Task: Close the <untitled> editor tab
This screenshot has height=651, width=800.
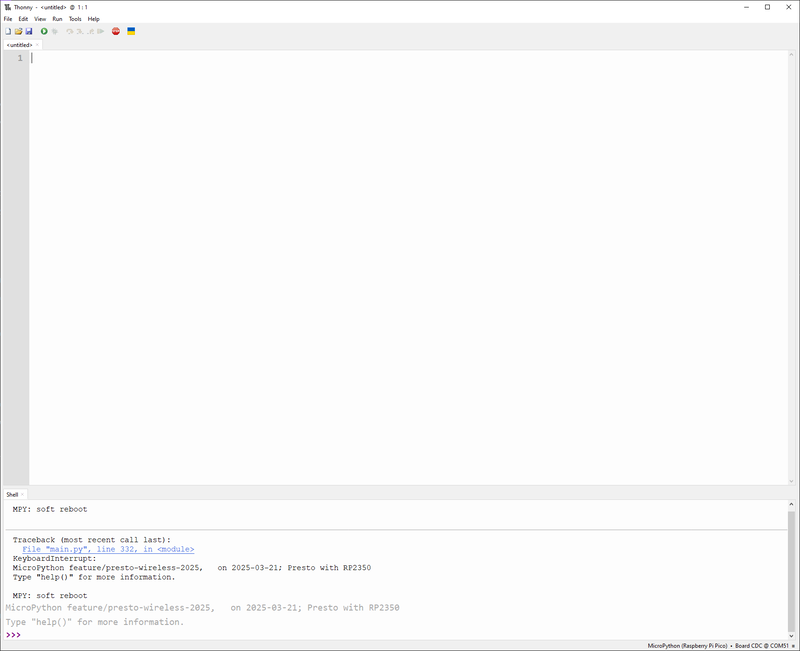Action: tap(38, 45)
